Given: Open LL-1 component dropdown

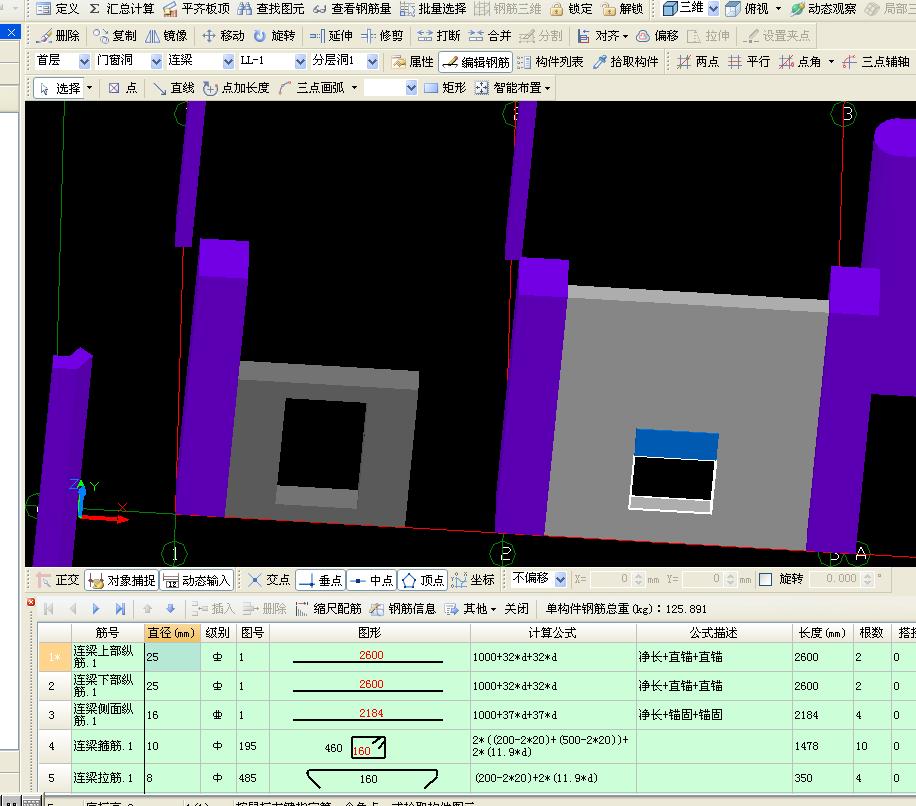Looking at the screenshot, I should [300, 61].
